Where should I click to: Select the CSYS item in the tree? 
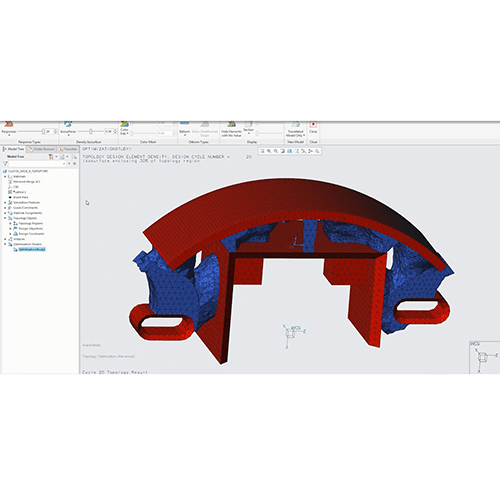[13, 187]
